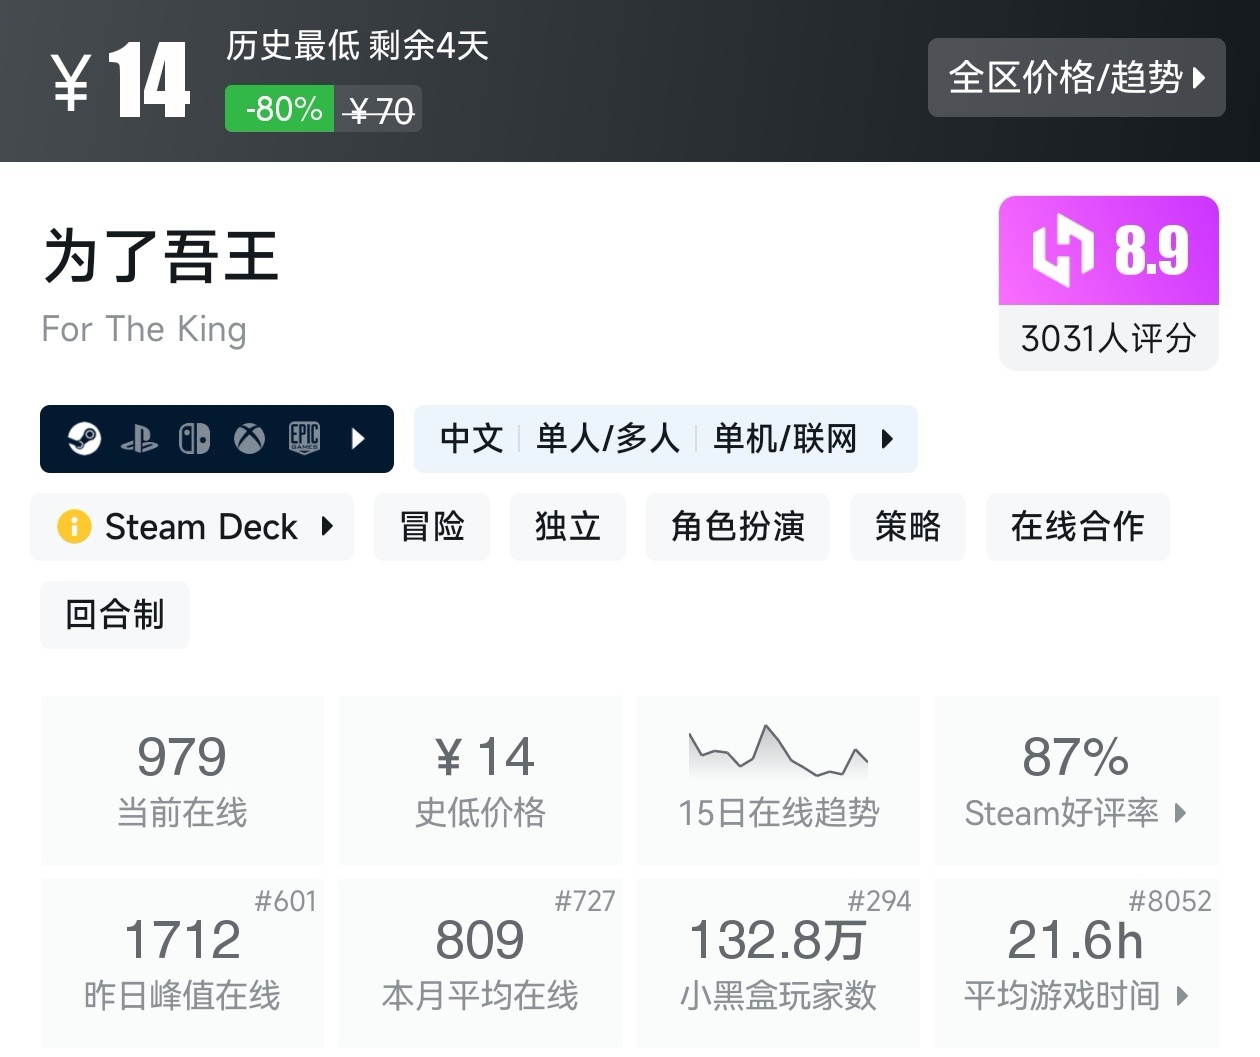1260x1057 pixels.
Task: Click the PlayStation platform icon
Action: (140, 438)
